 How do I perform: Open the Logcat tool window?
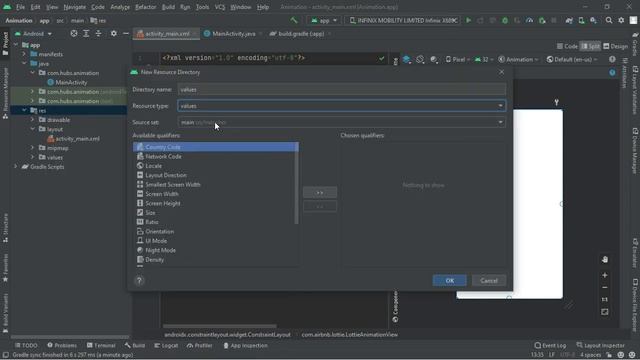(166, 345)
